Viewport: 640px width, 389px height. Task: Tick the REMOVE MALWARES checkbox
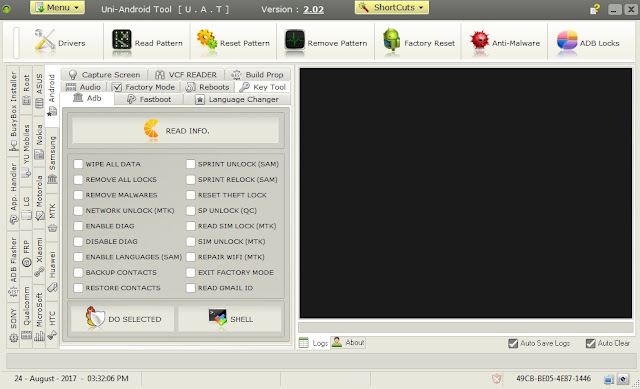click(78, 195)
